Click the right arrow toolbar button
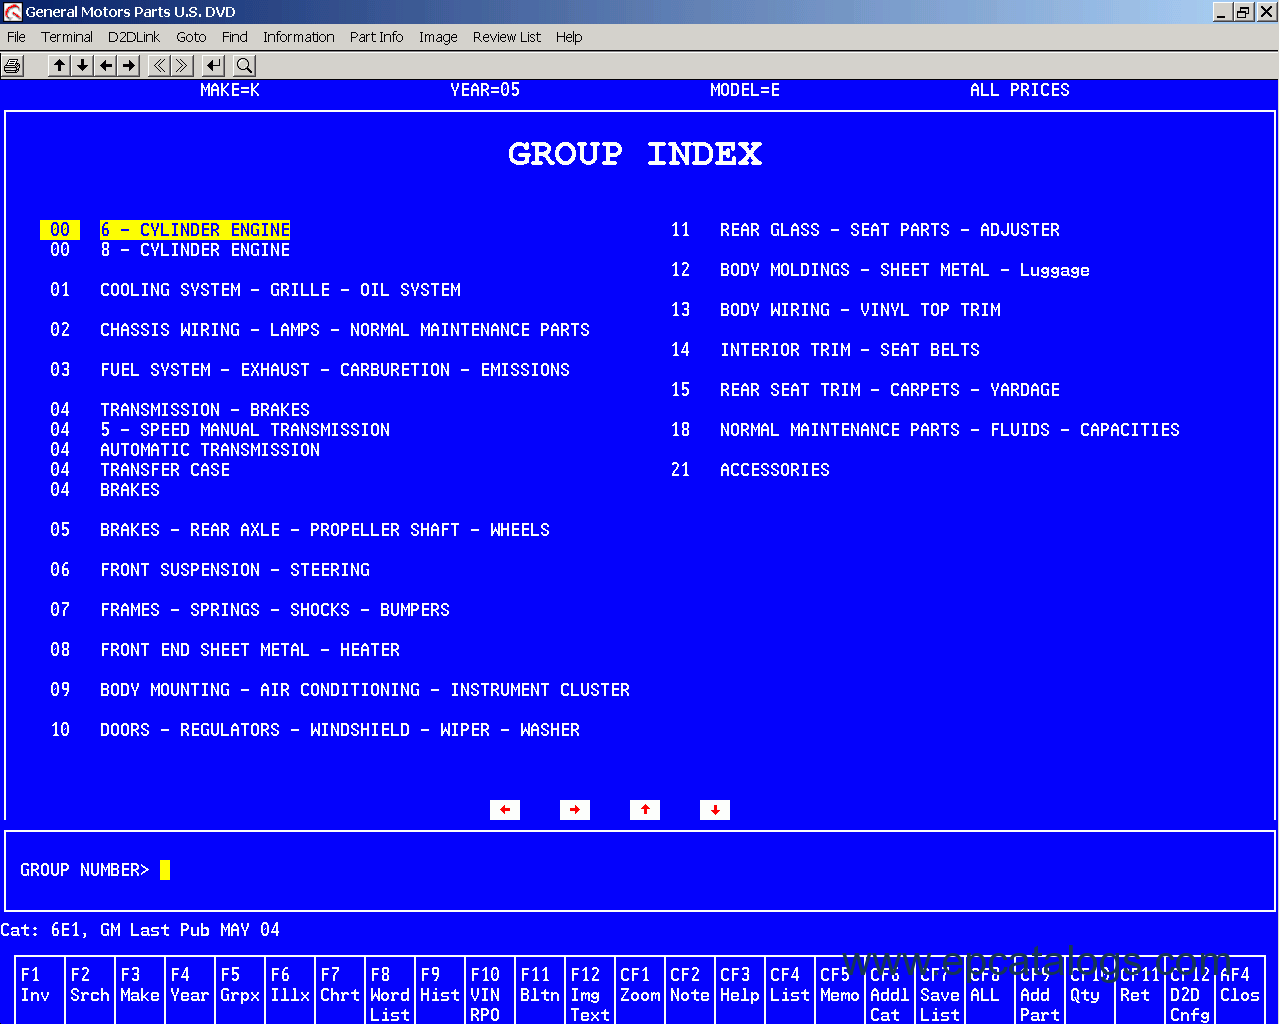1280x1024 pixels. (x=129, y=66)
